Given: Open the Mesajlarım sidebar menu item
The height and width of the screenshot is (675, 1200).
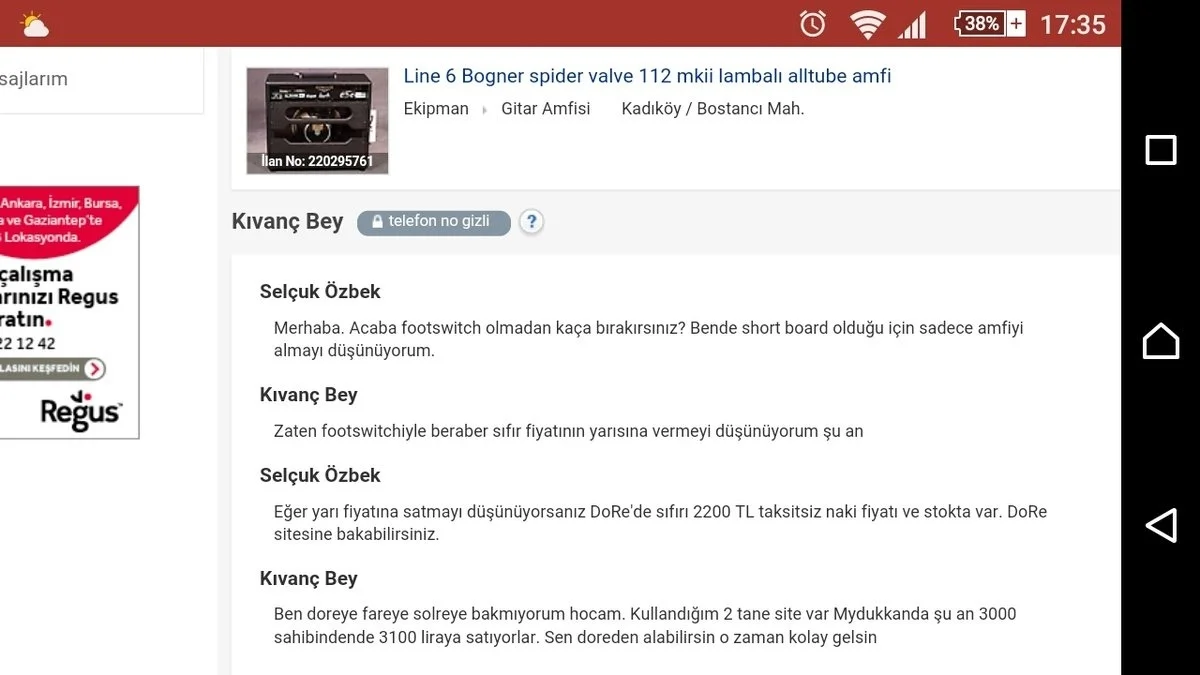Looking at the screenshot, I should [34, 79].
